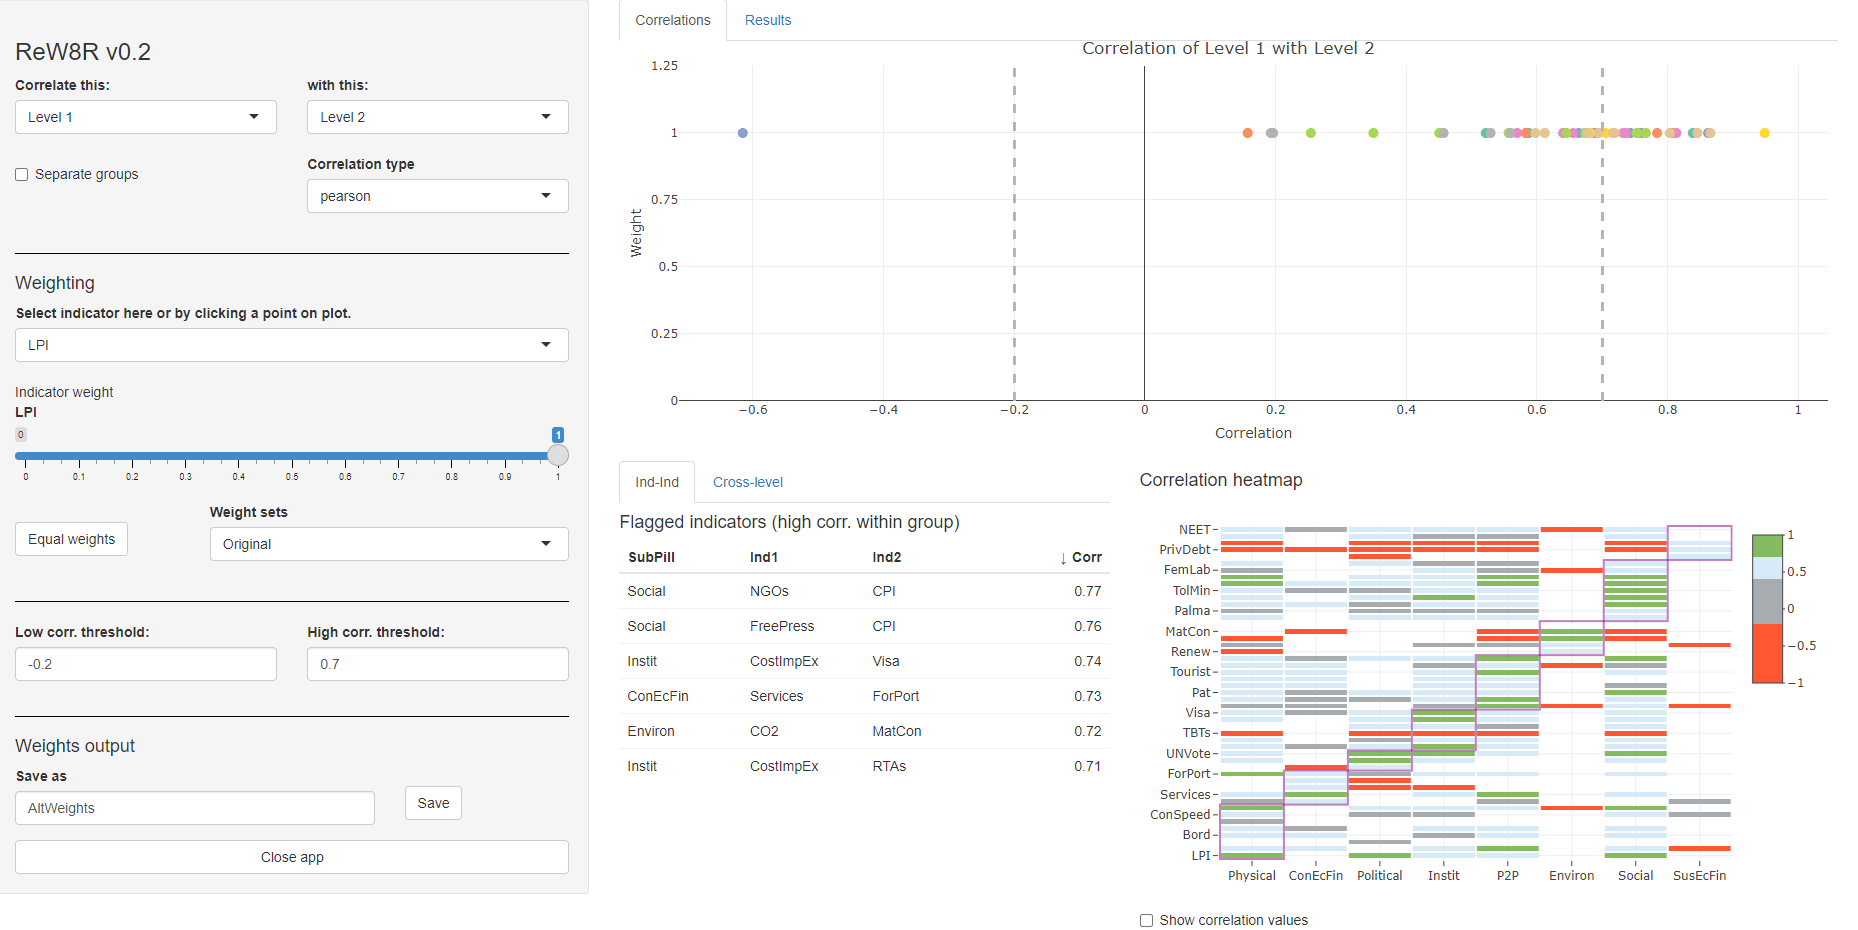The height and width of the screenshot is (930, 1858).
Task: Click the yellow point near correlation 0.95
Action: click(x=1764, y=133)
